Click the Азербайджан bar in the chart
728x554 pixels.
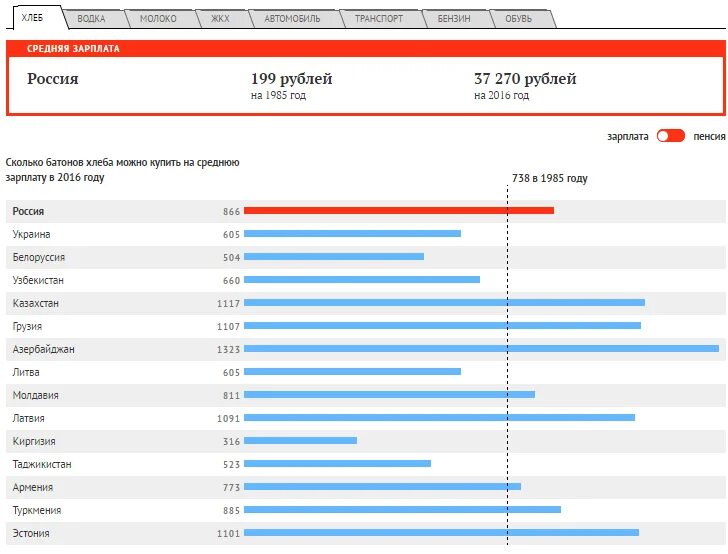click(481, 349)
